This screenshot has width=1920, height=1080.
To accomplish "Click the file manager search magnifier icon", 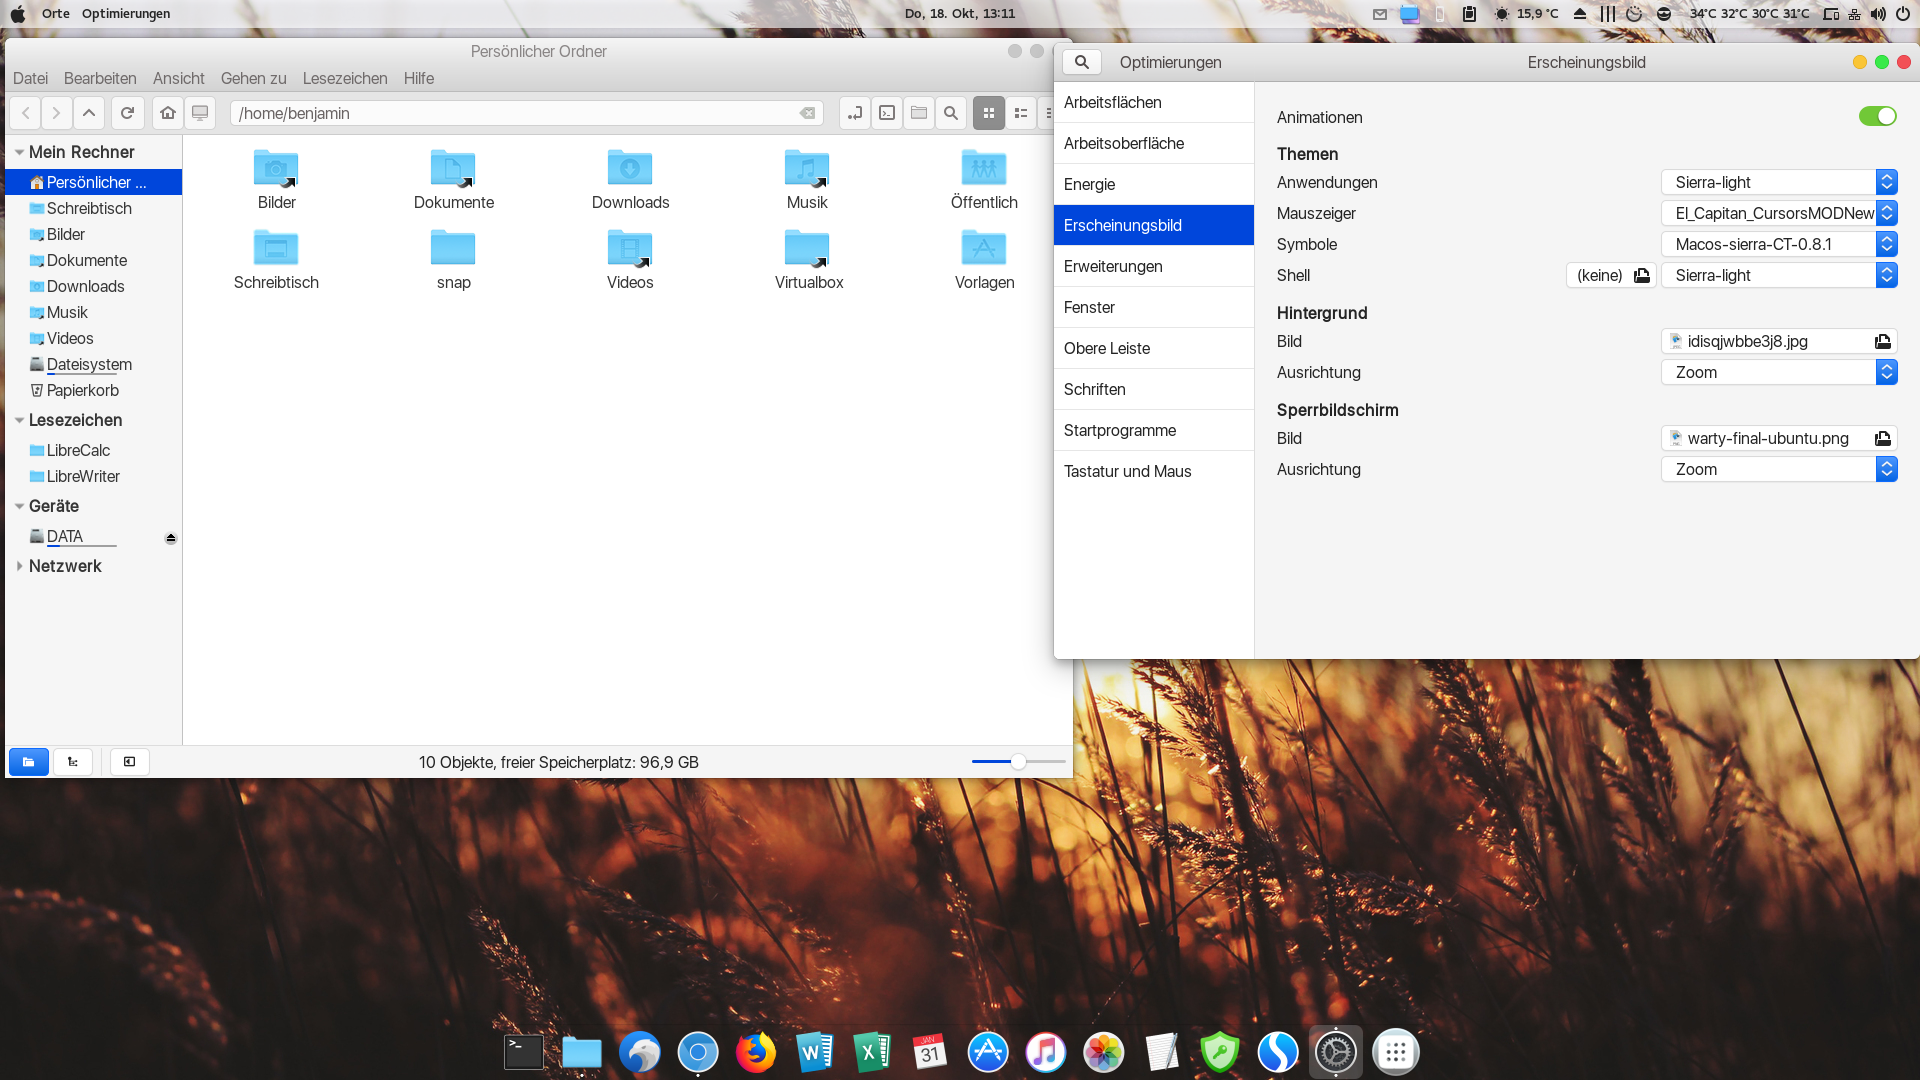I will click(951, 113).
